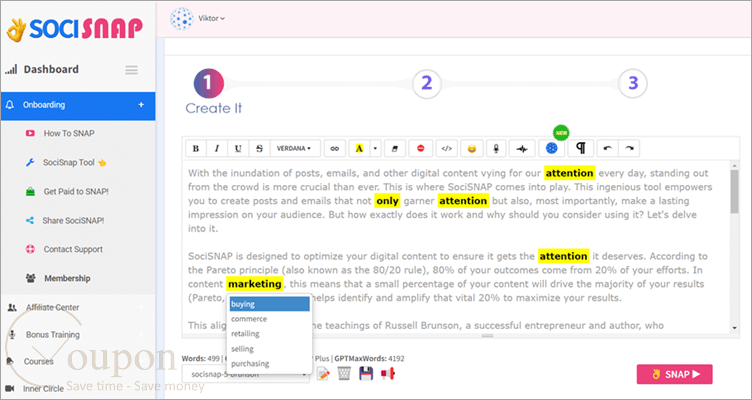Go to wizard step 3
The image size is (752, 400).
[633, 83]
